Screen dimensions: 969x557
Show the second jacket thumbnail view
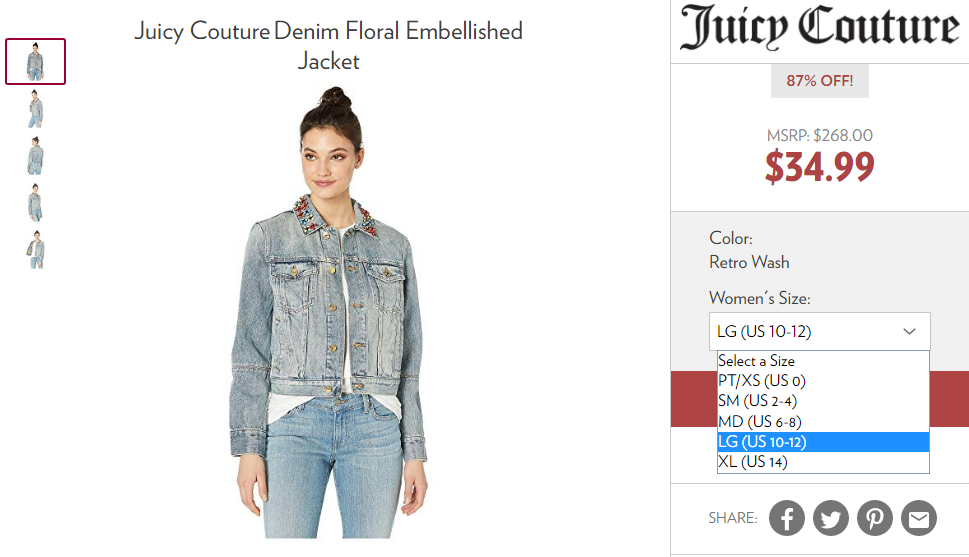coord(35,108)
